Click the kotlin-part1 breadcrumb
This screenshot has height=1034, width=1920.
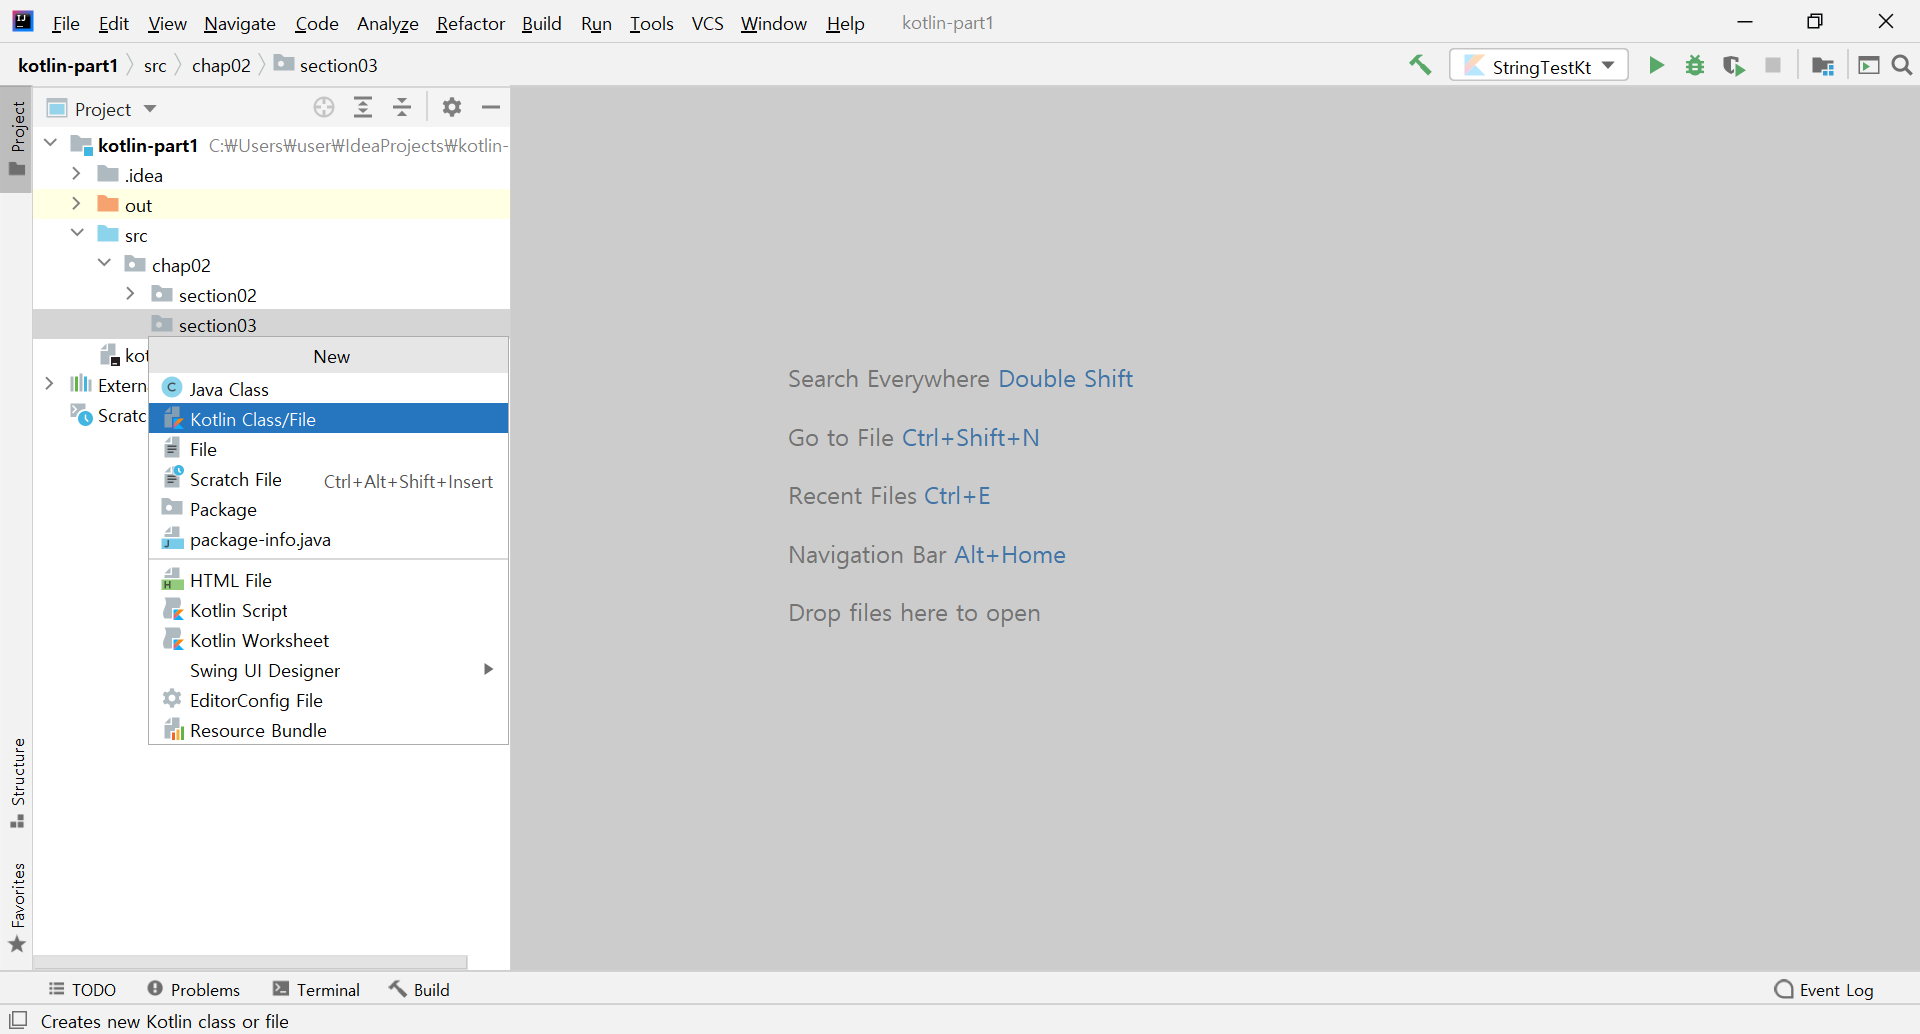[68, 65]
